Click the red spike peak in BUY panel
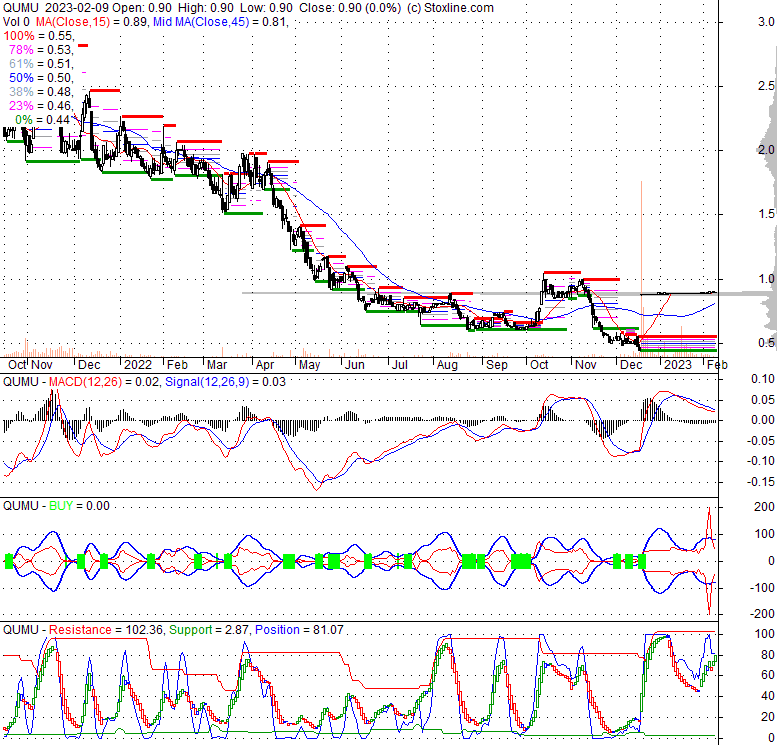This screenshot has width=778, height=746. [x=709, y=509]
